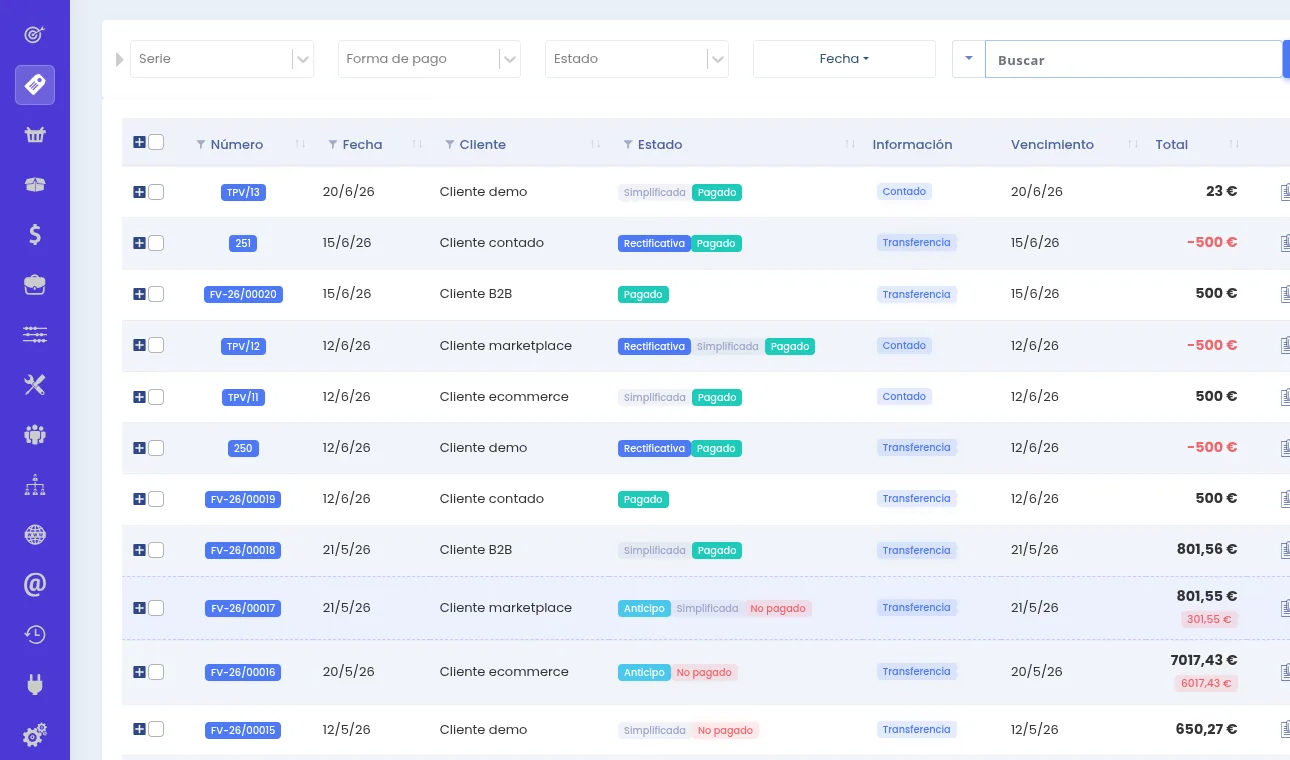Select the wrench and screwdriver tools icon

(x=35, y=385)
